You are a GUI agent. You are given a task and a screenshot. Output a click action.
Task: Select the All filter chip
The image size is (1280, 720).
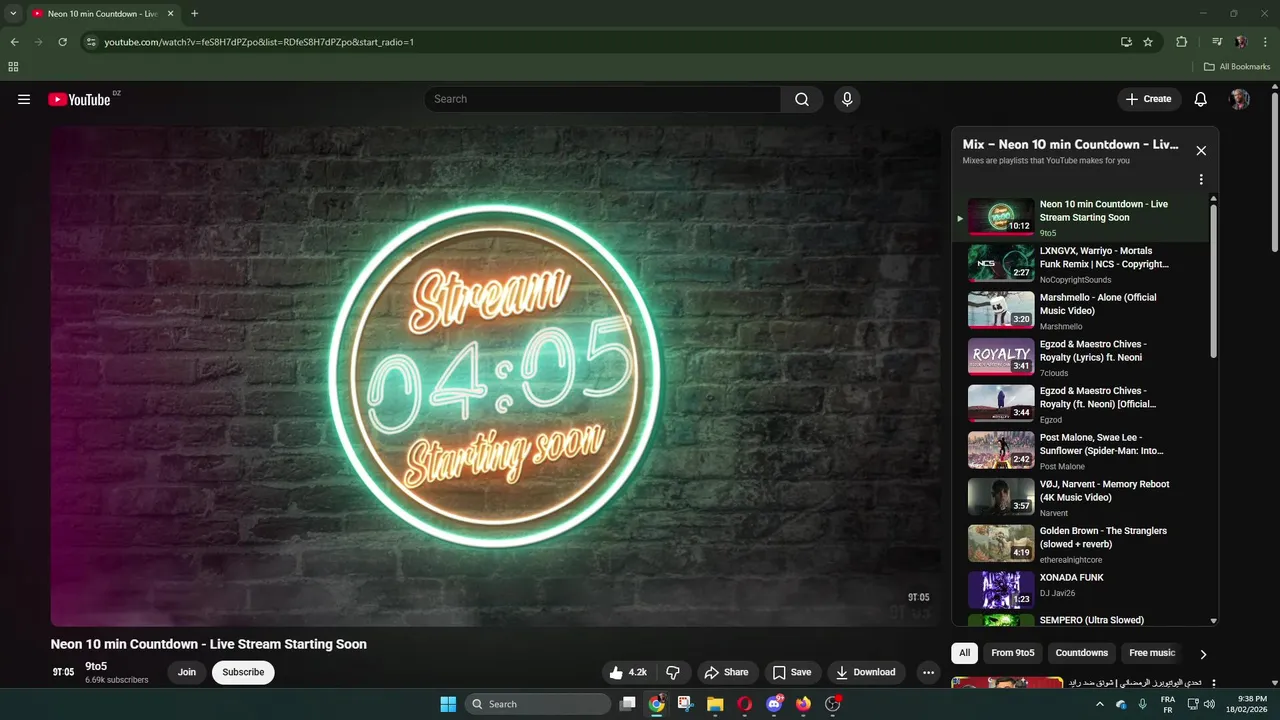(x=964, y=653)
